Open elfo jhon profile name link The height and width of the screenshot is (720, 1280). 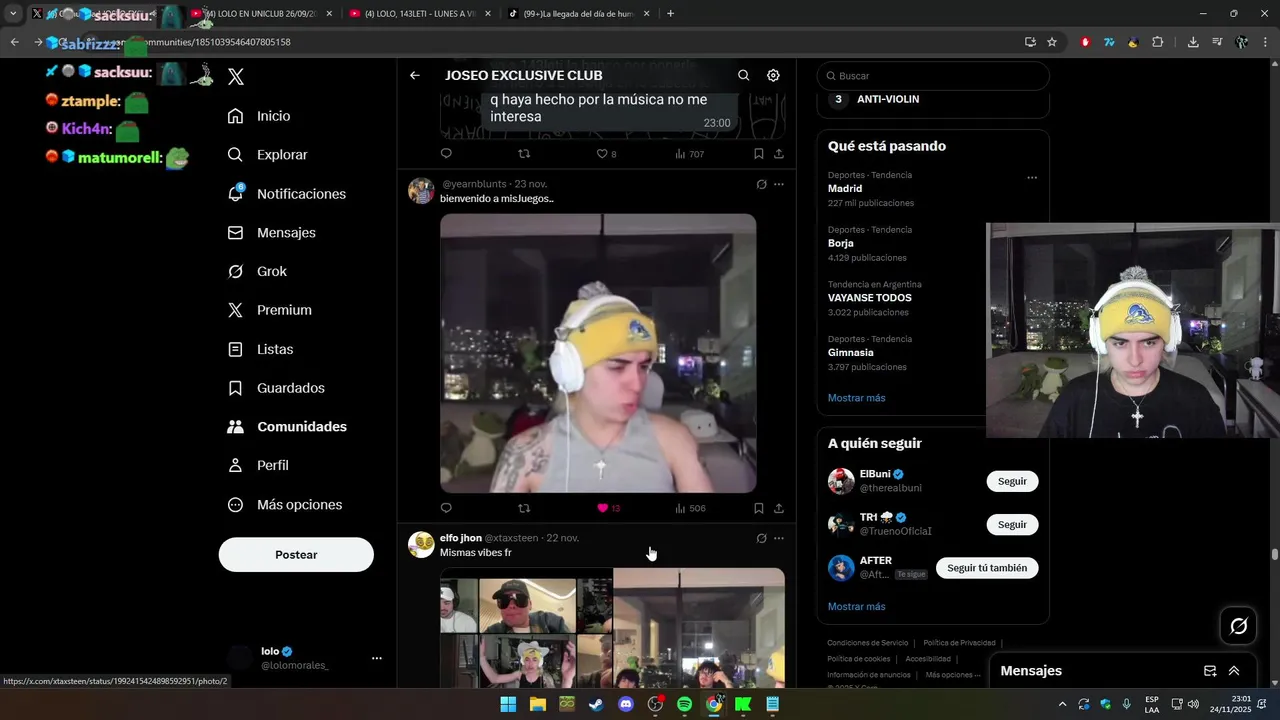coord(461,538)
